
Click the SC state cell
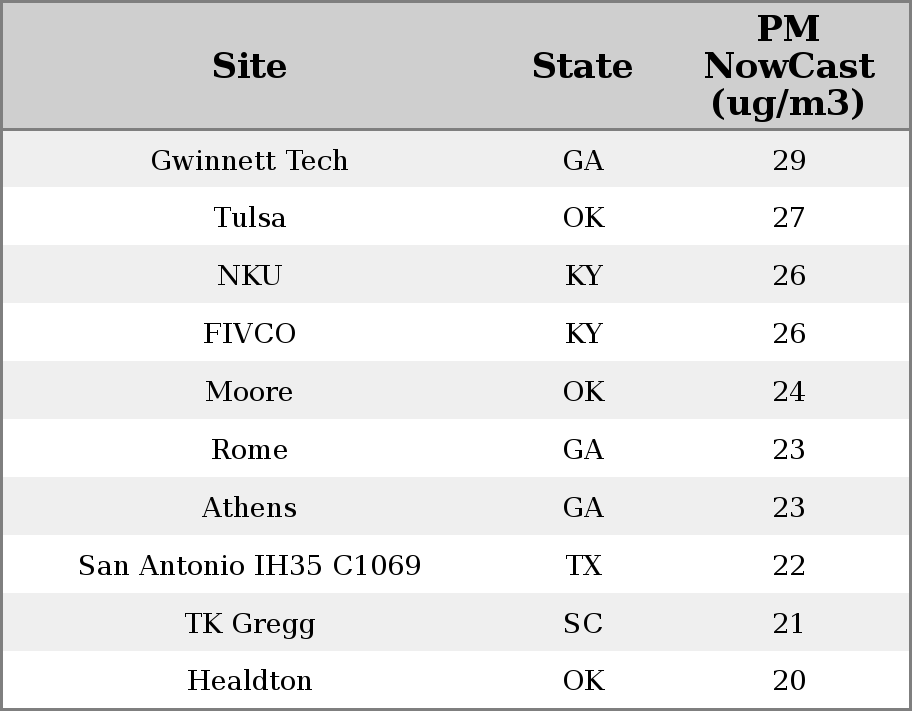pyautogui.click(x=583, y=623)
